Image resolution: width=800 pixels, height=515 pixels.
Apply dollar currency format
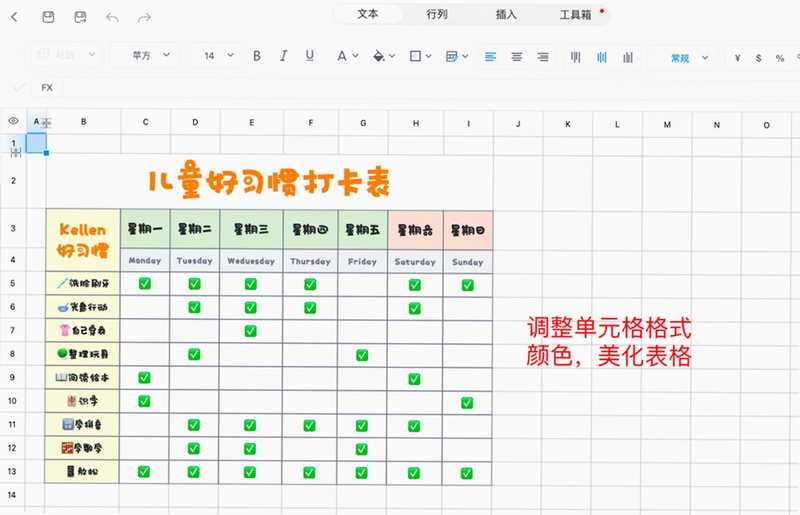click(759, 58)
